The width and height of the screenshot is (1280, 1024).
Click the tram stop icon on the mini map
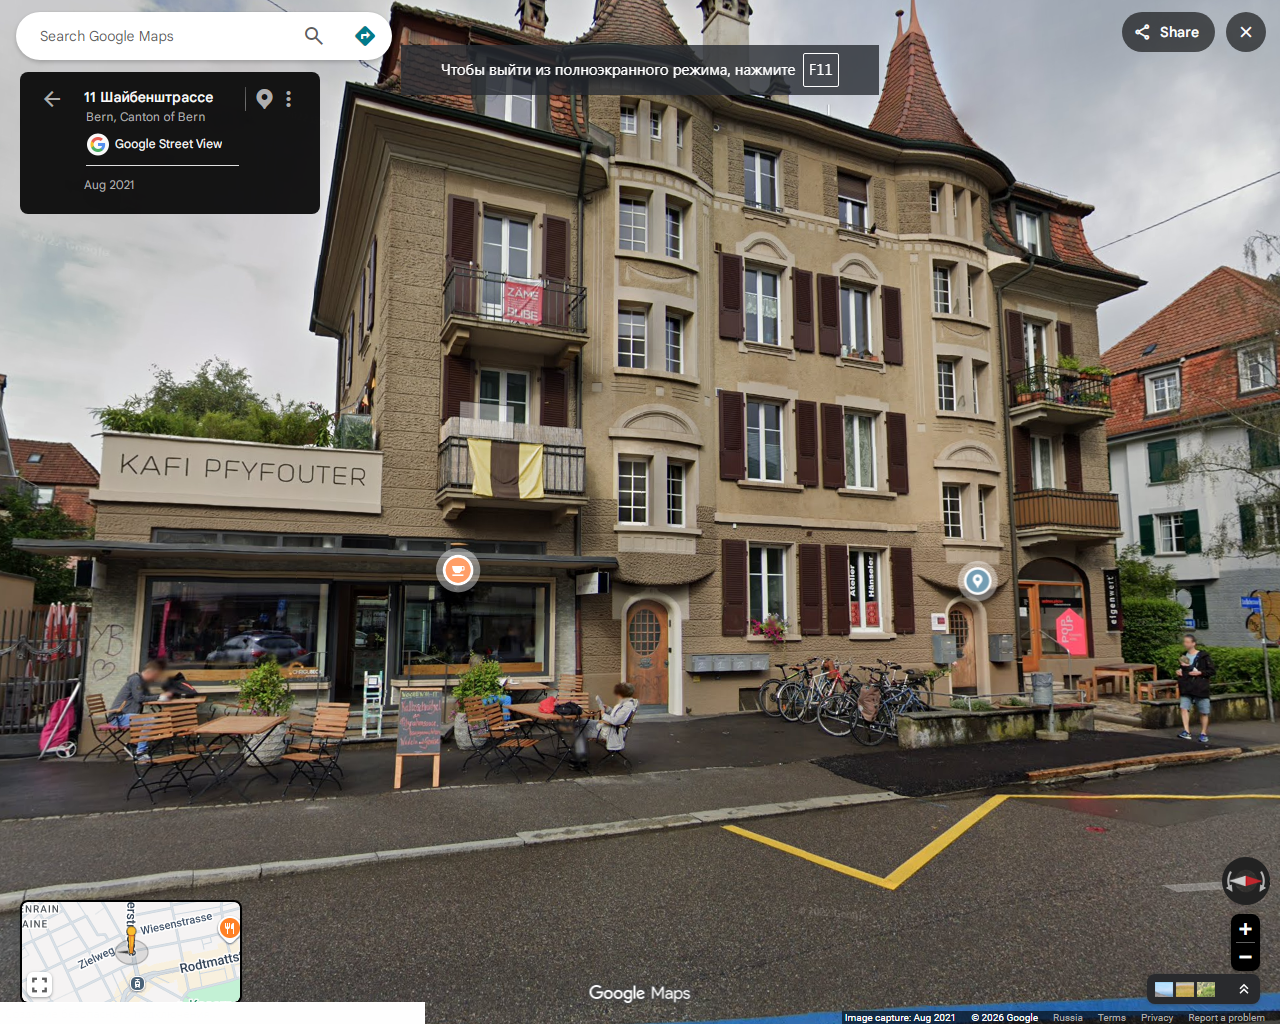[x=138, y=984]
